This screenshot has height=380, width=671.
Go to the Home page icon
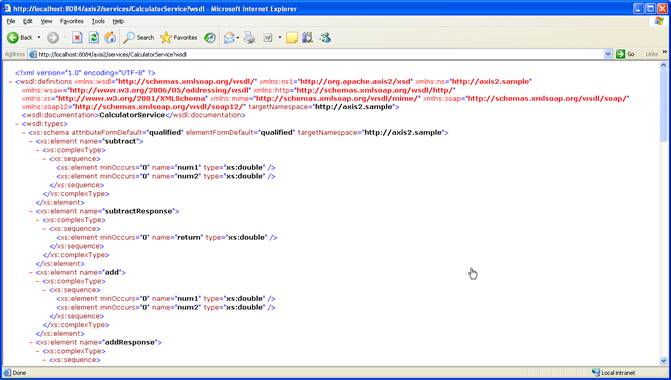(x=110, y=38)
